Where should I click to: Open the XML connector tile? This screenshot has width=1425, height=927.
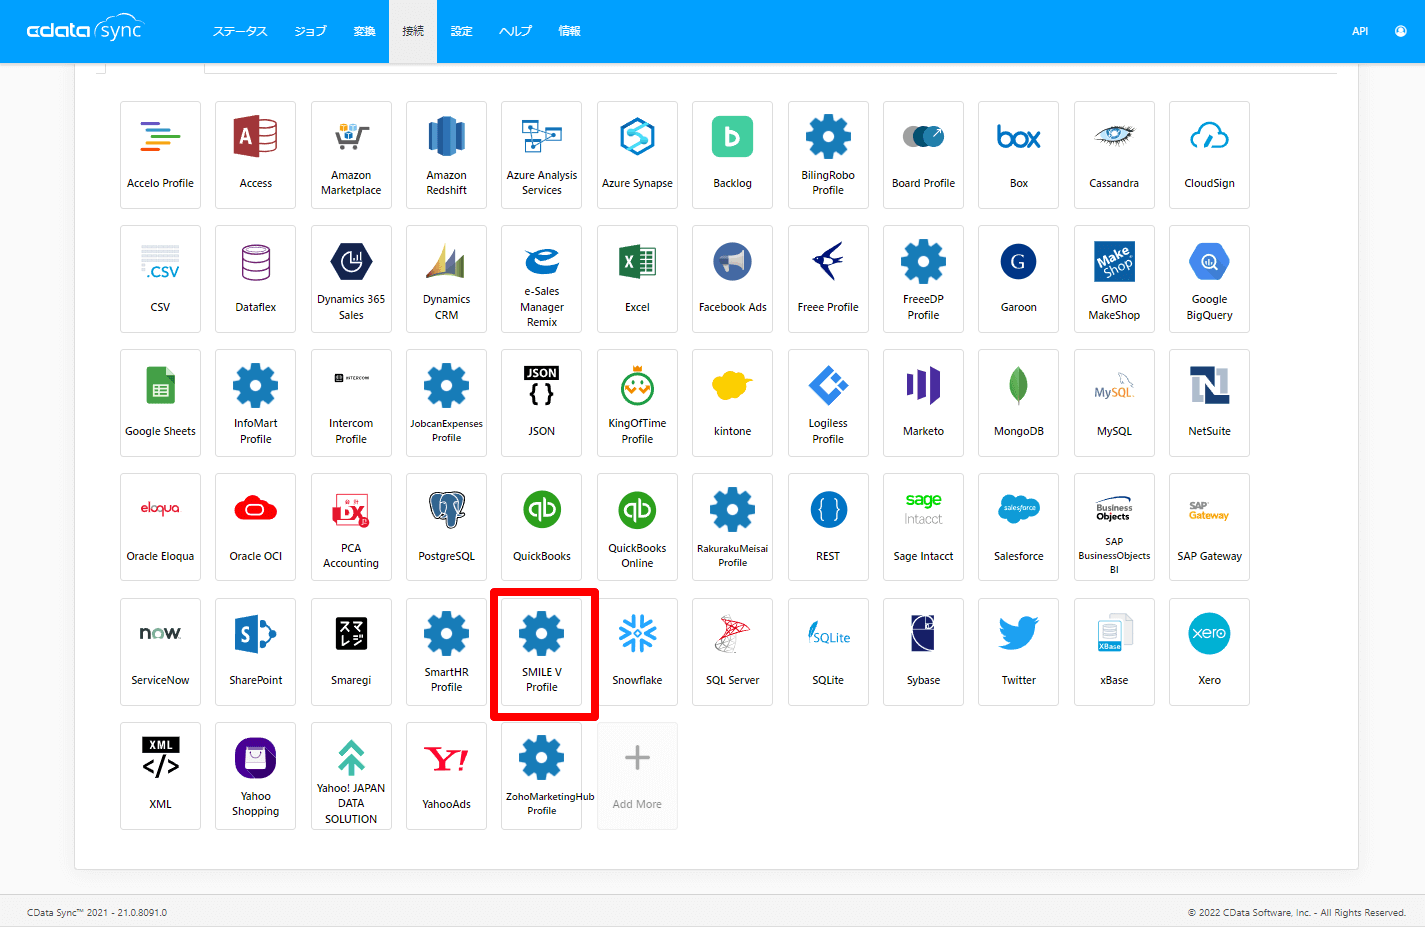tap(160, 776)
